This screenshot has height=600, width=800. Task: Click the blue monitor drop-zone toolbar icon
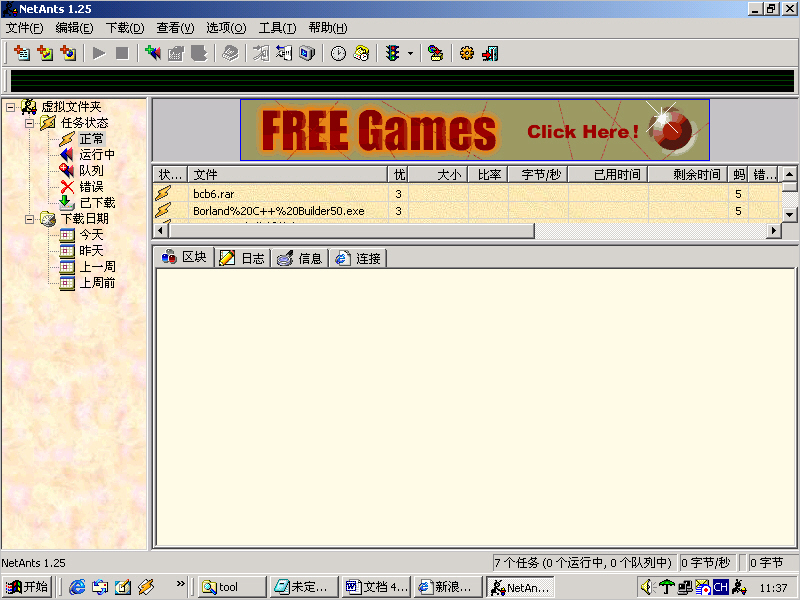pos(307,53)
